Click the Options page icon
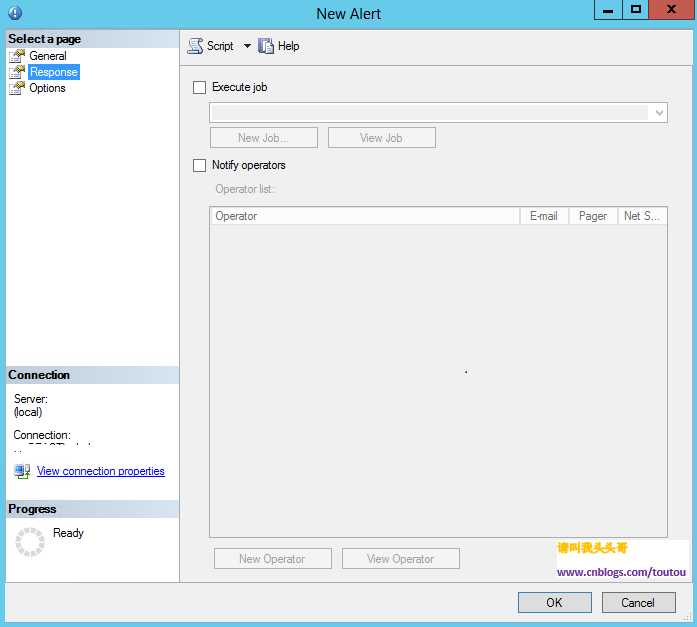697x627 pixels. (x=17, y=88)
